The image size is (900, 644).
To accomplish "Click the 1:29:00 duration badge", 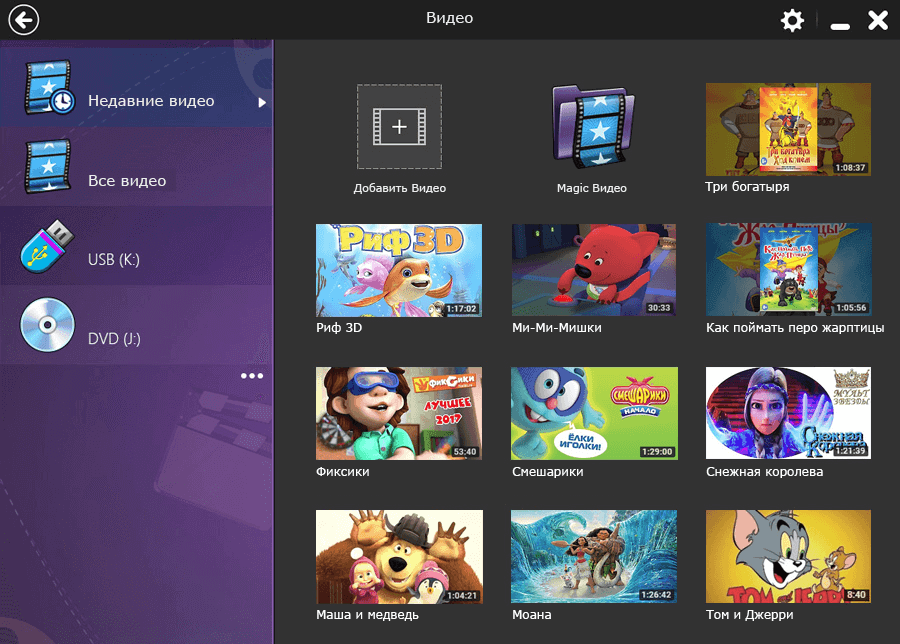I will tap(657, 452).
